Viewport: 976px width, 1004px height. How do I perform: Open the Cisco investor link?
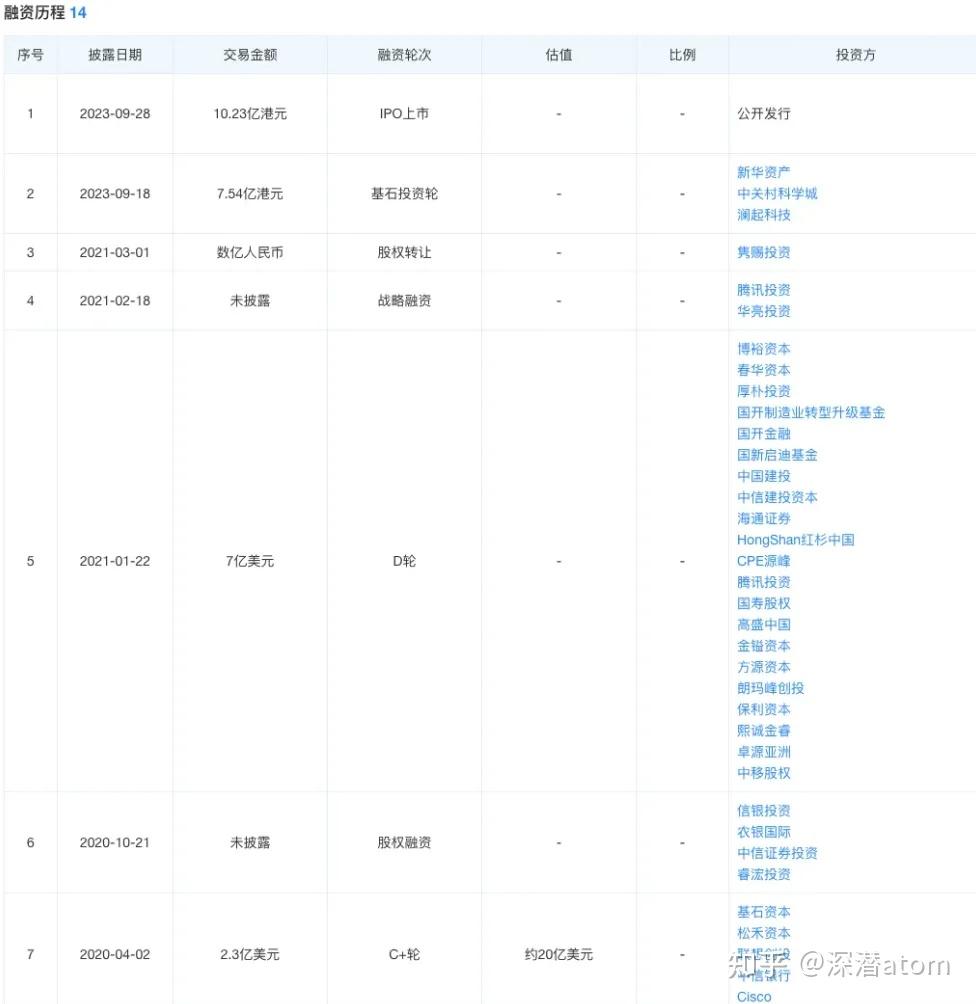click(x=754, y=996)
